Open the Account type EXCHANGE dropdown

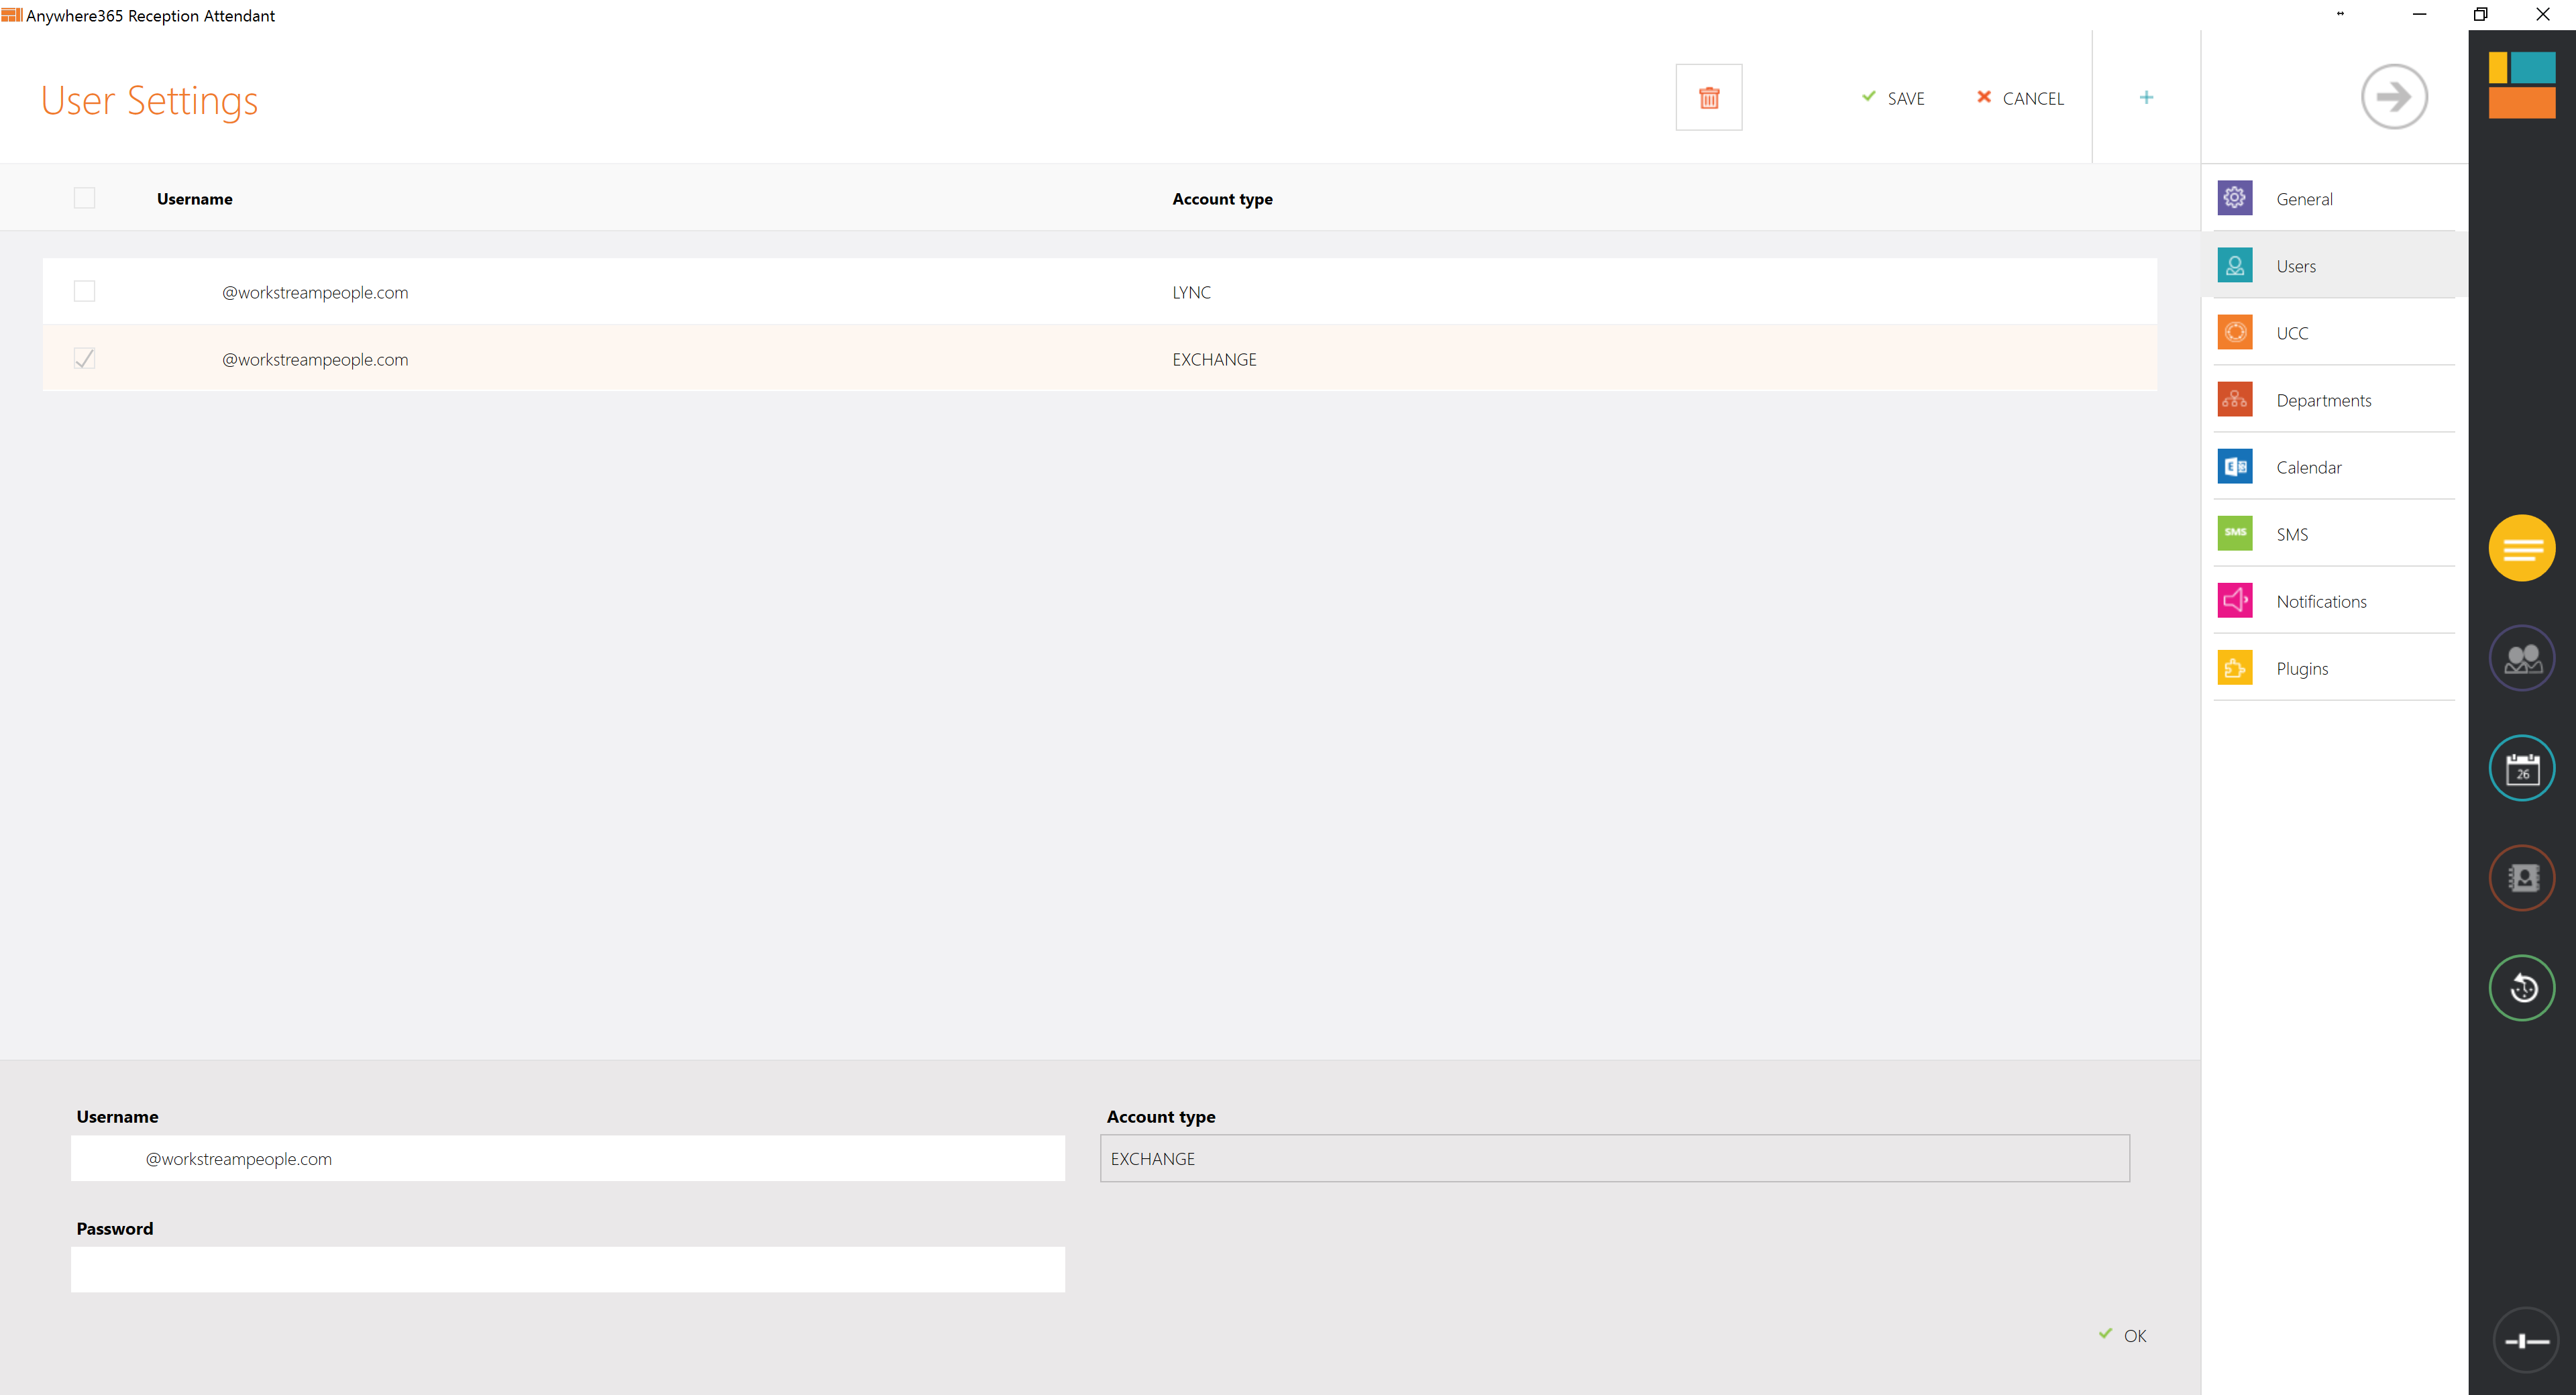click(x=1614, y=1158)
